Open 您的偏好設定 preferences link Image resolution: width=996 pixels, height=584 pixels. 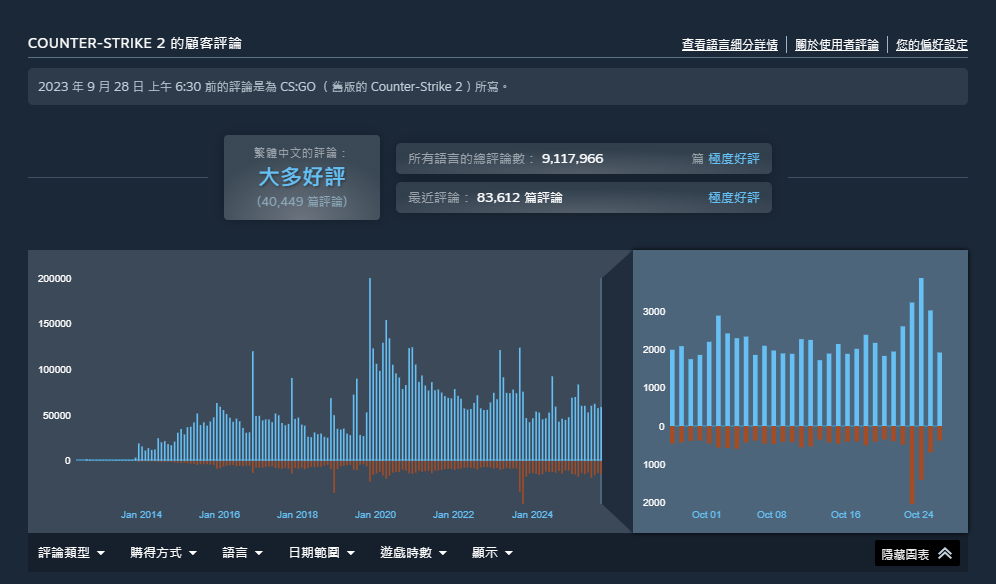[929, 45]
